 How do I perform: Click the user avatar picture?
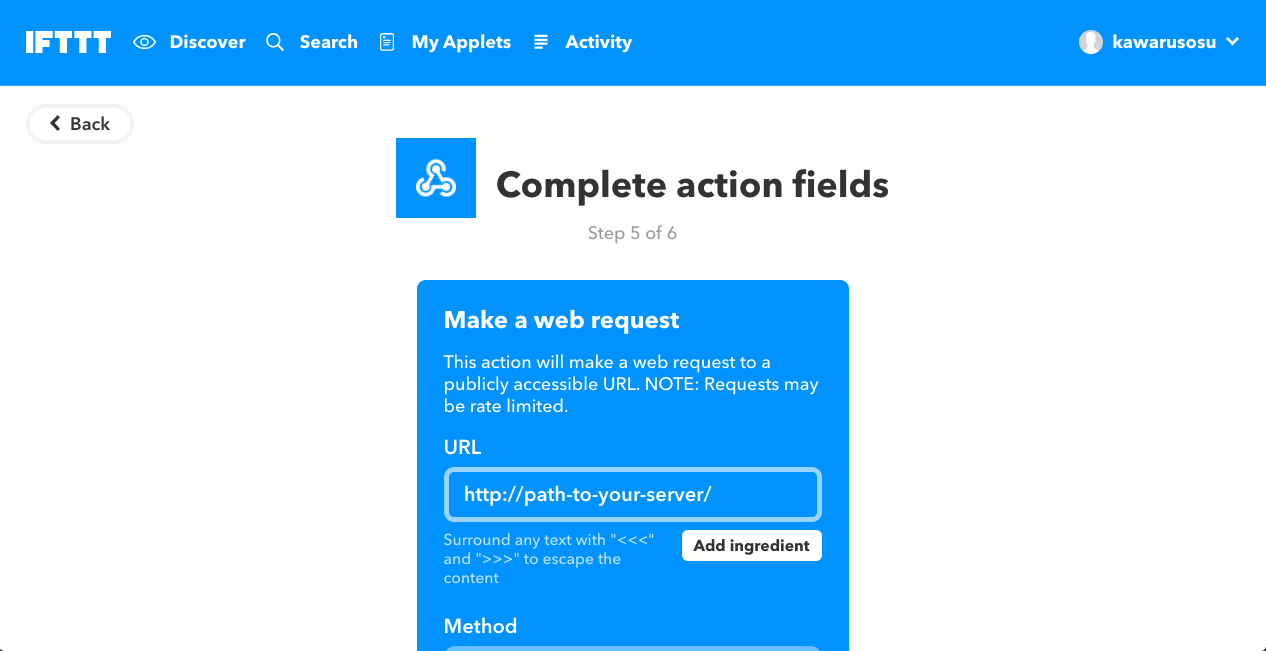coord(1091,42)
